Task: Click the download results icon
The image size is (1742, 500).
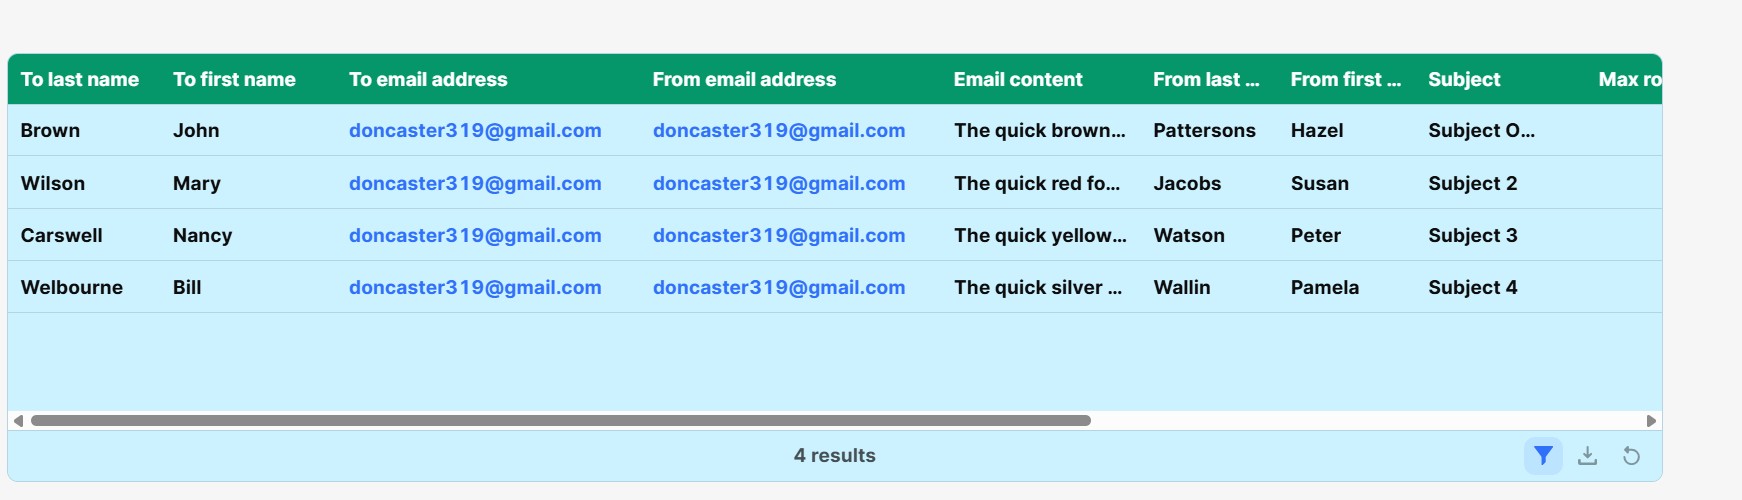Action: click(1587, 456)
